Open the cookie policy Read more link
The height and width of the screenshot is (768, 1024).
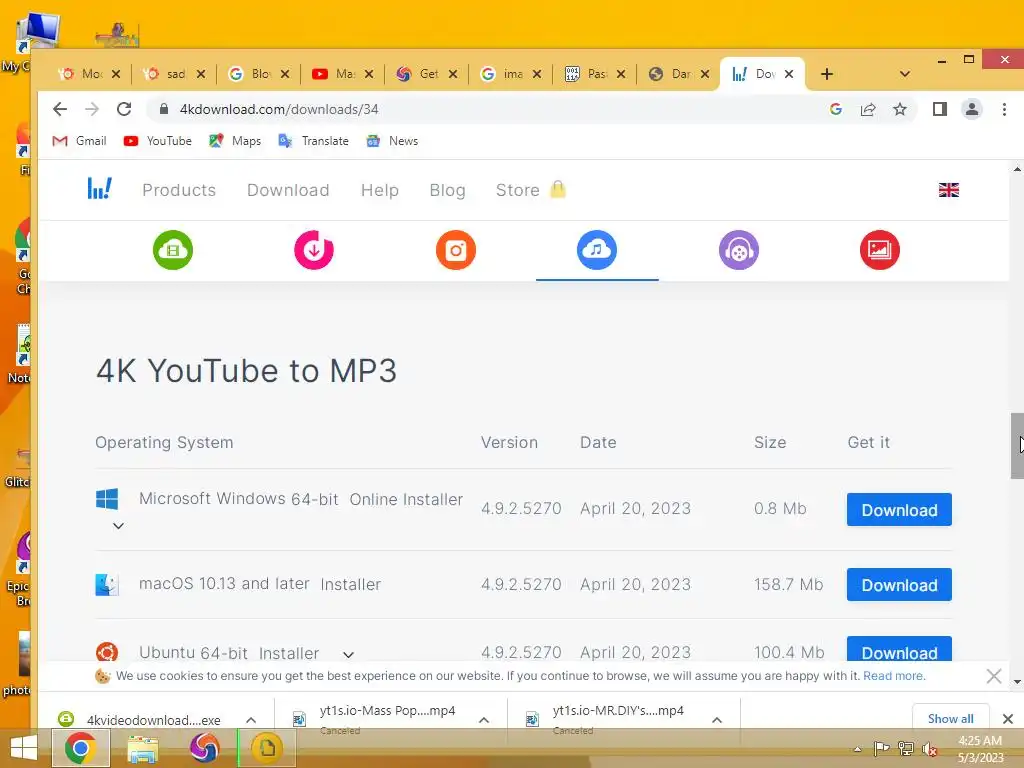point(894,676)
